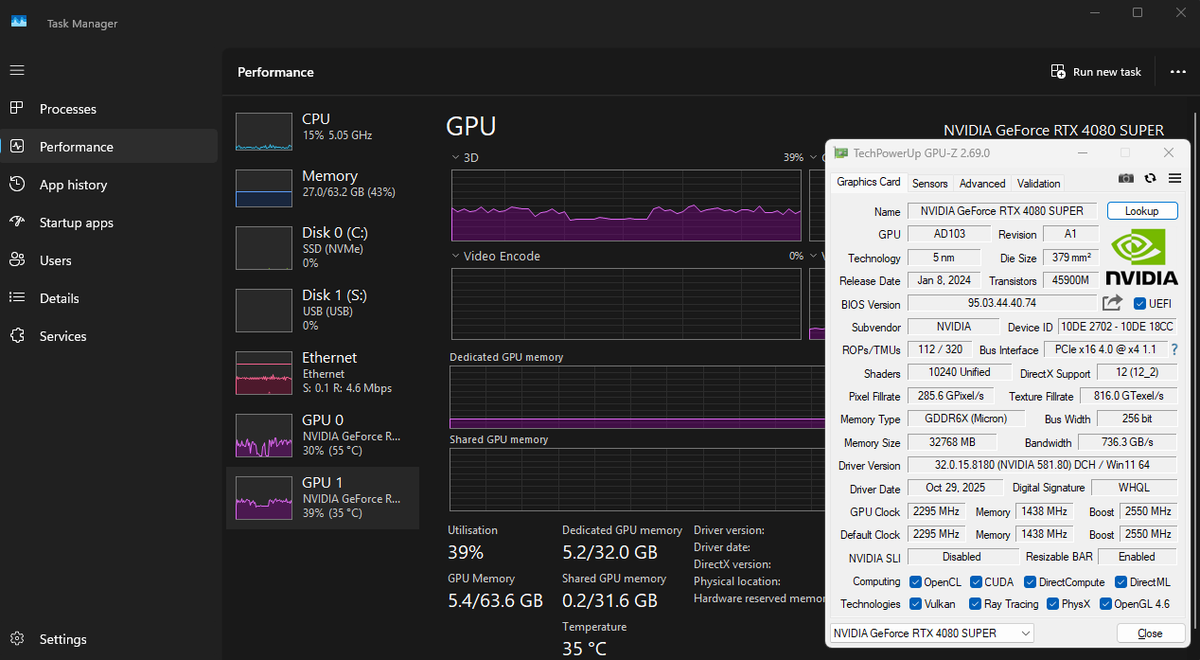Screen dimensions: 1200x660
Task: Select GPU 1 performance item
Action: tap(323, 497)
